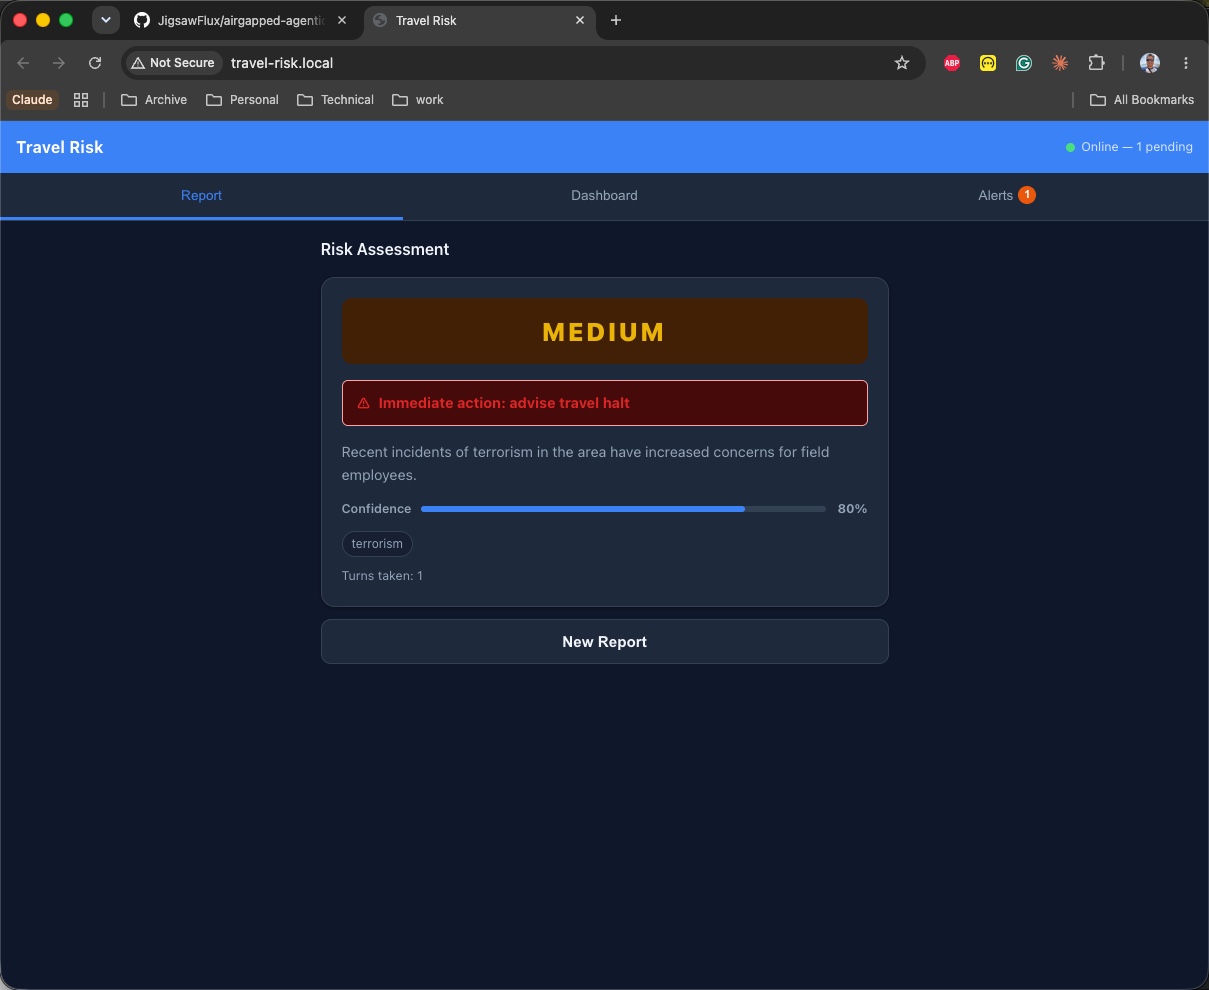Expand the All Bookmarks folder
Viewport: 1209px width, 990px height.
[x=1142, y=100]
